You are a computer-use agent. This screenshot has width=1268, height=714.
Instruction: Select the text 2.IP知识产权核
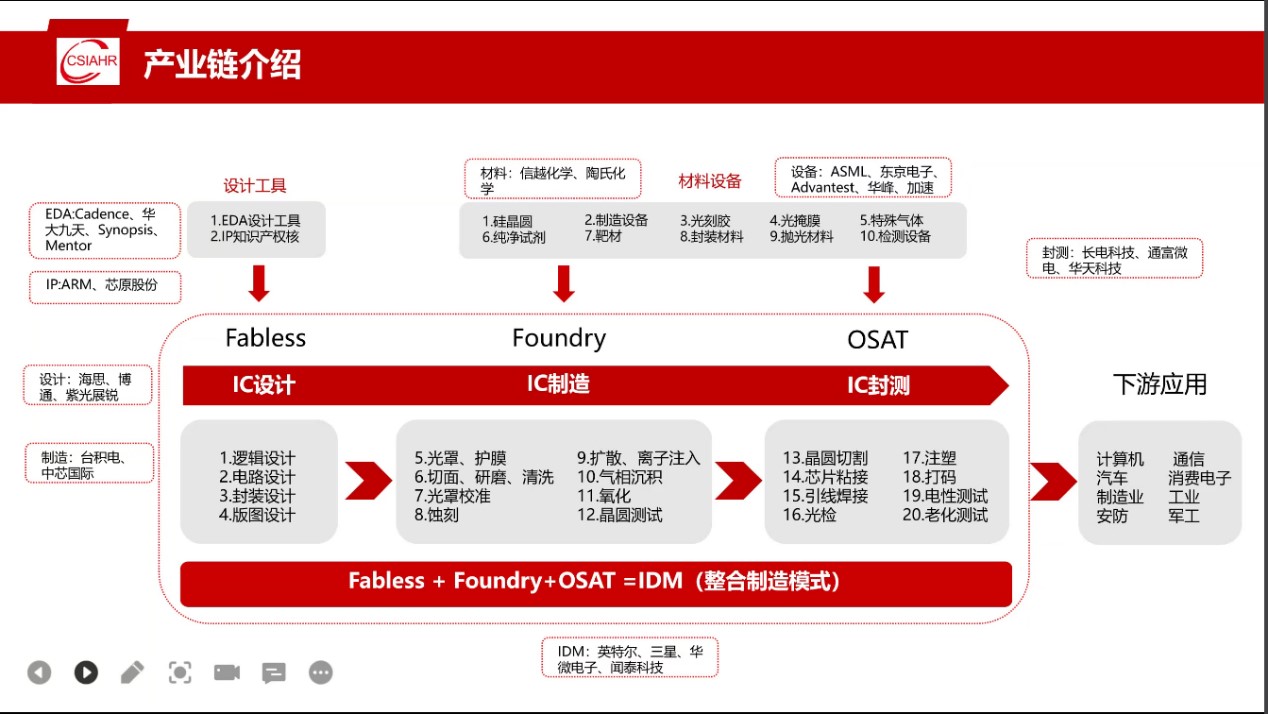255,237
